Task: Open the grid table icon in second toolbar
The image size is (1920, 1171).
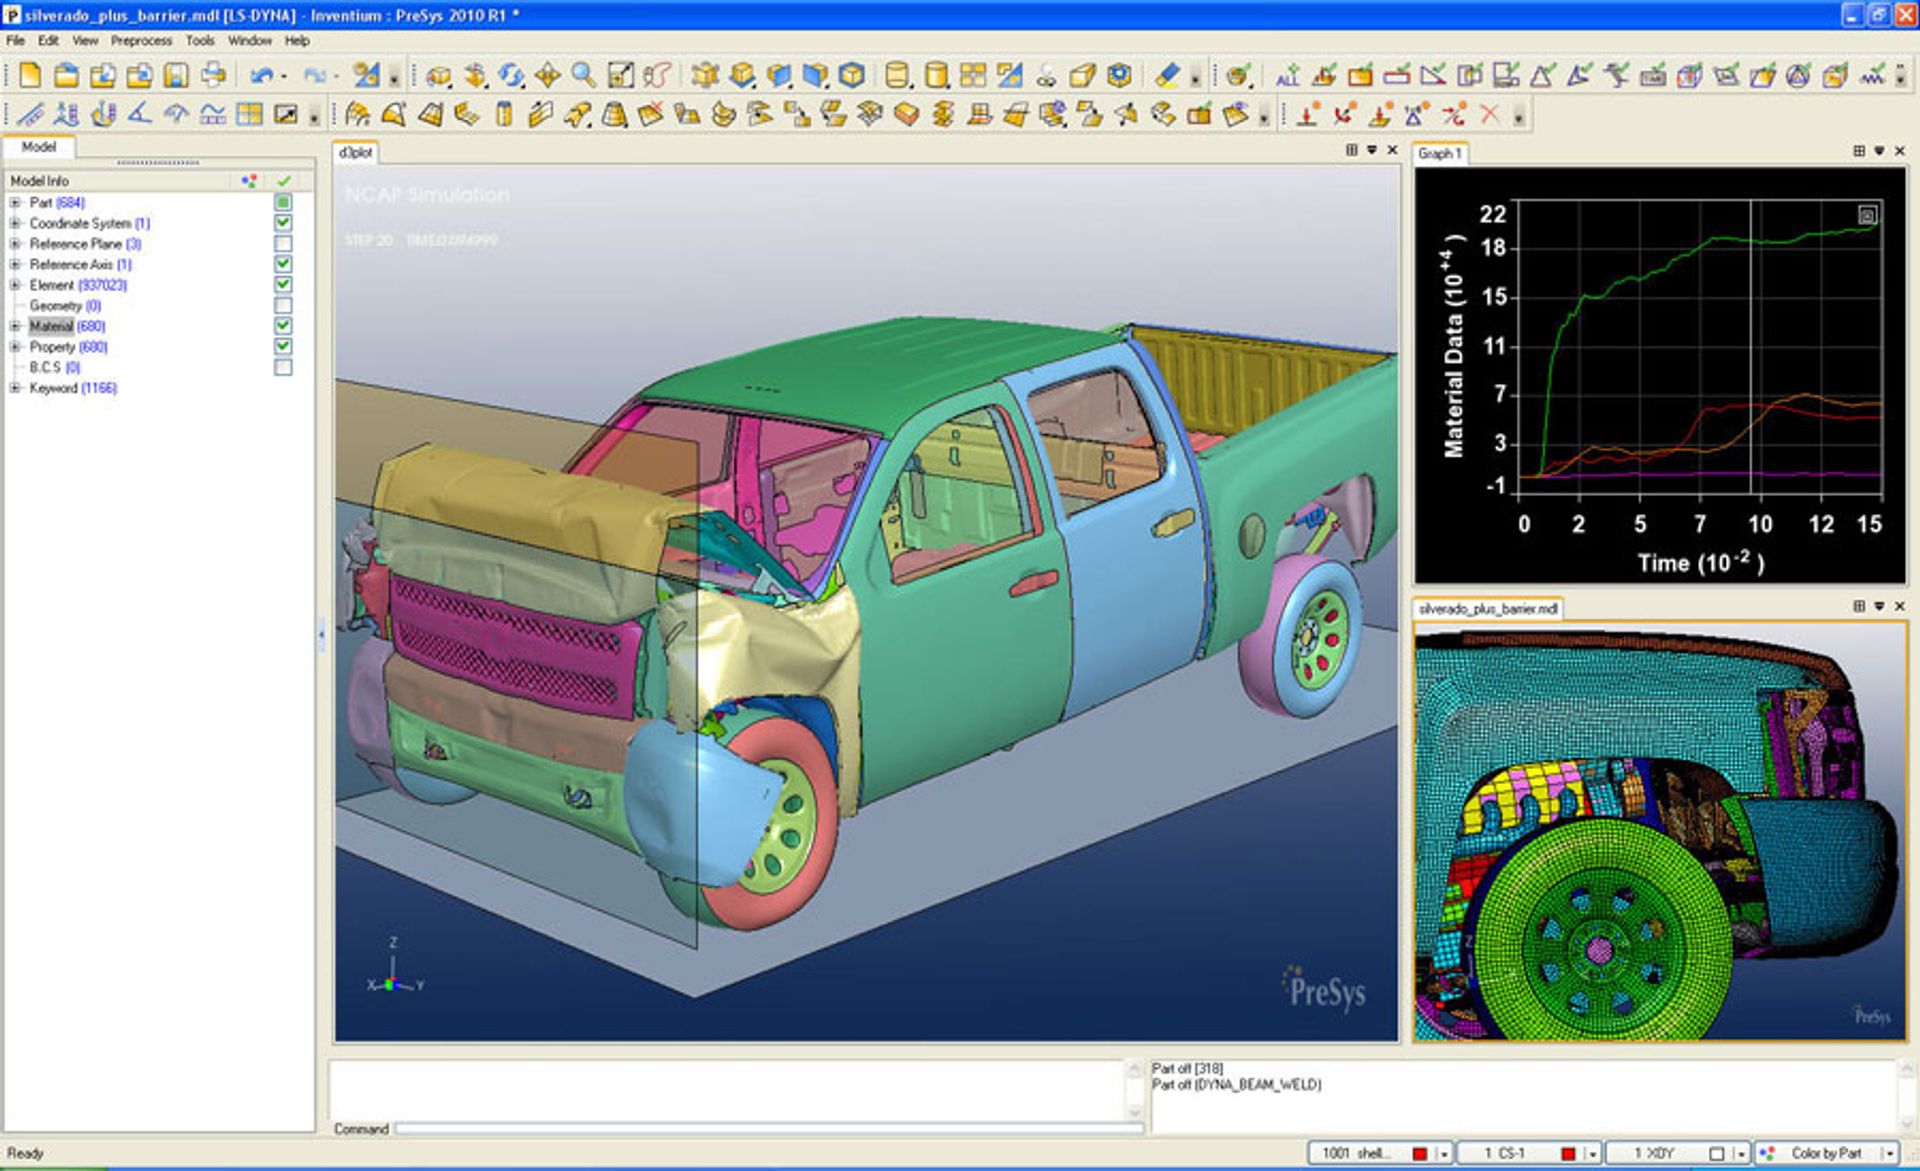Action: tap(249, 114)
